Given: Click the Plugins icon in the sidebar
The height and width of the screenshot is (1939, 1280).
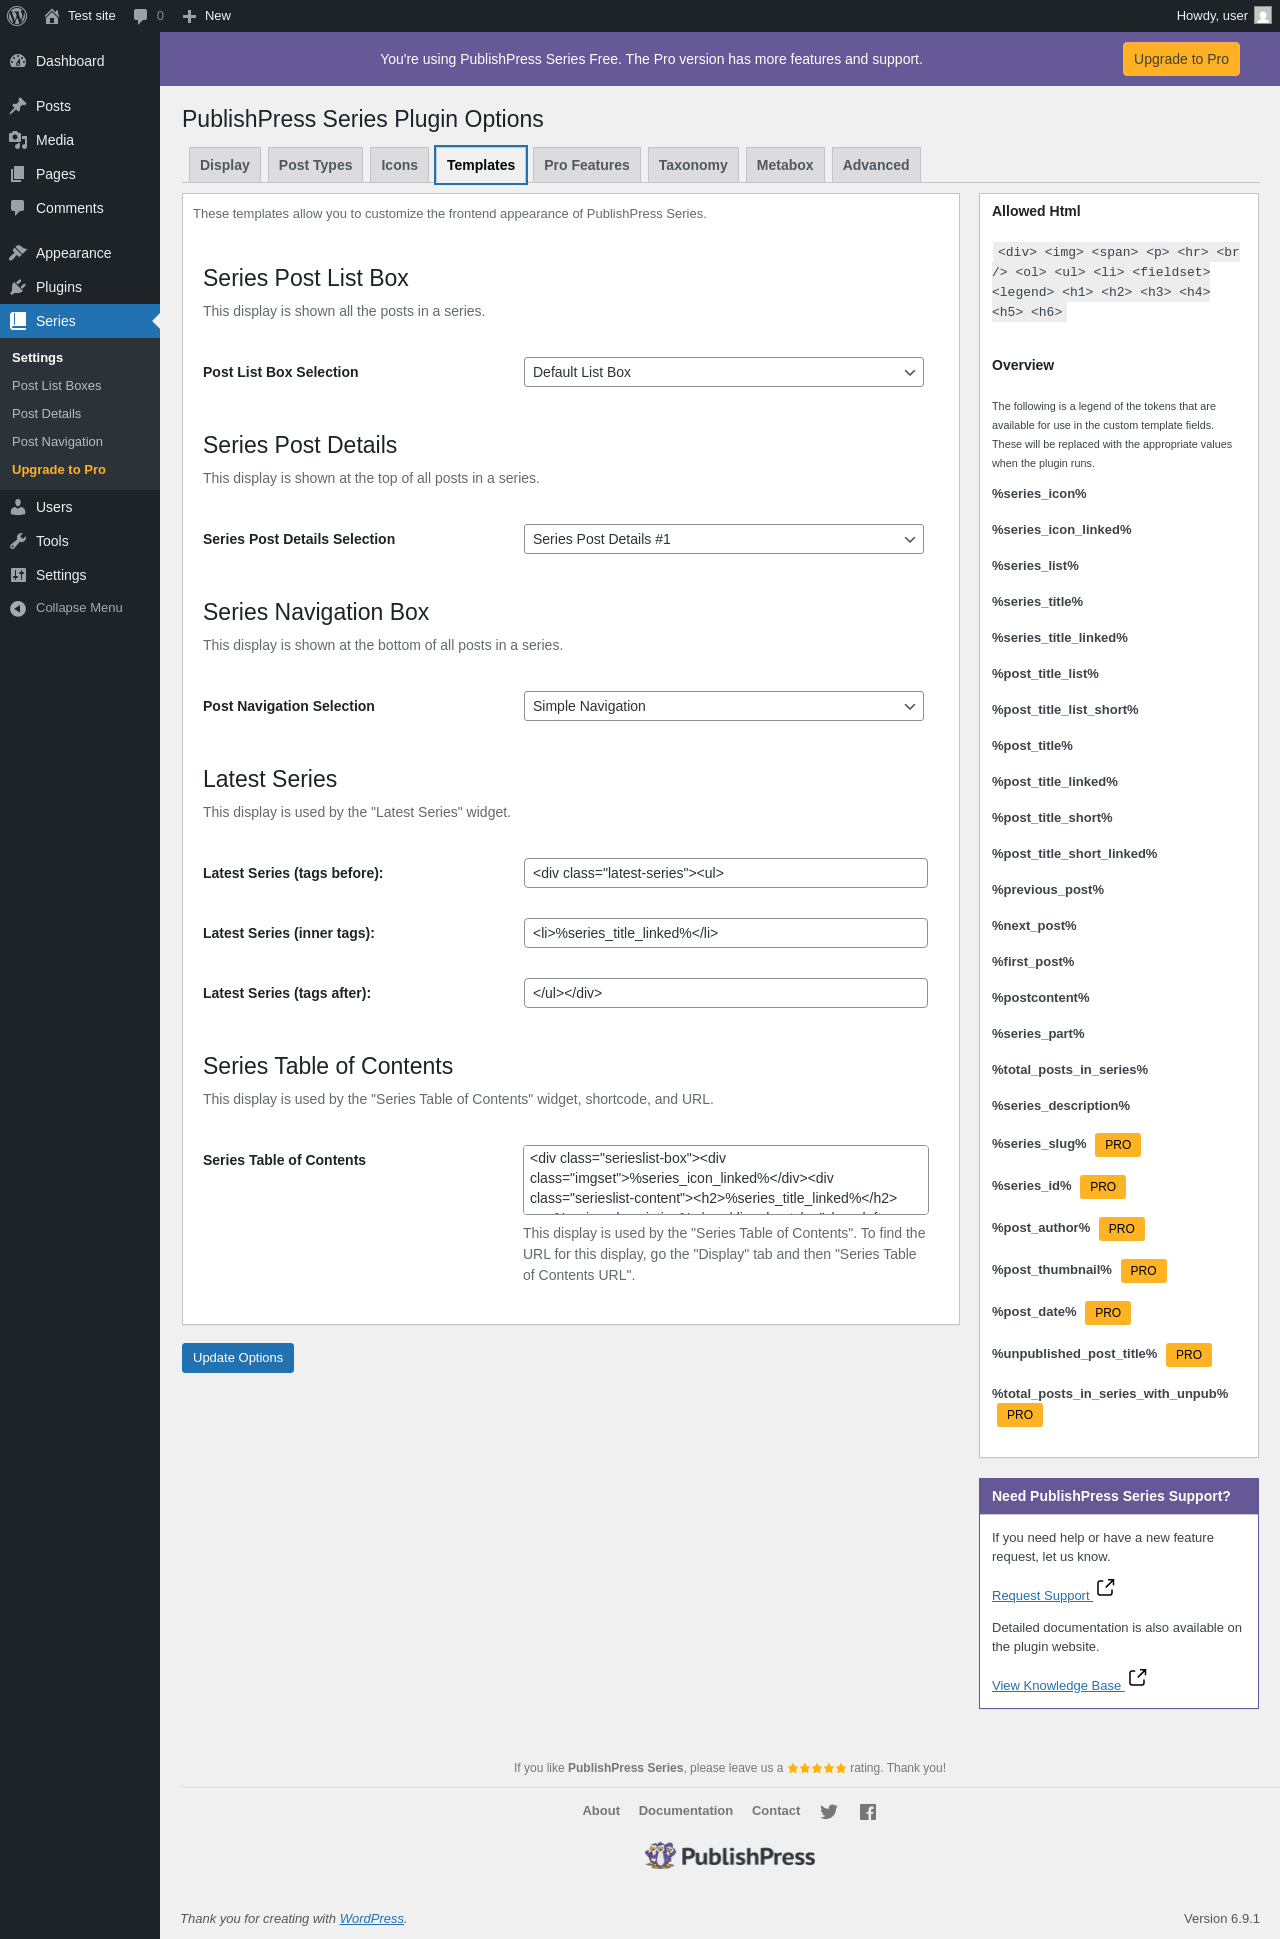Looking at the screenshot, I should pos(18,287).
